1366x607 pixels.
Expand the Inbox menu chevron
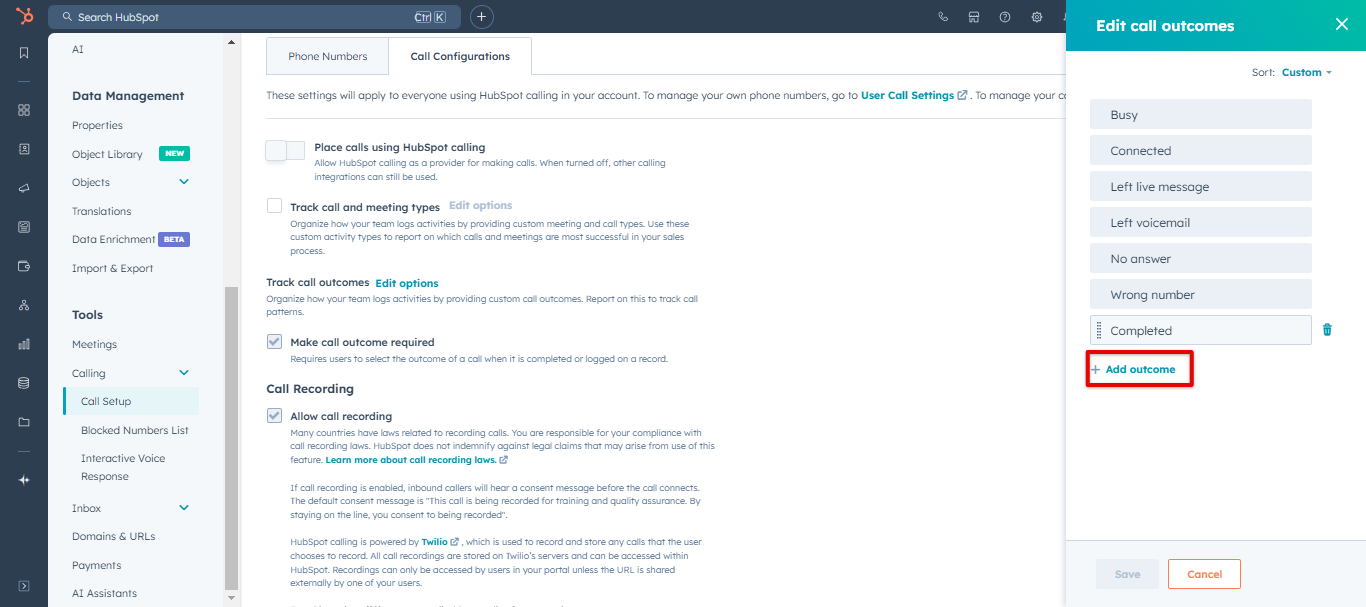[184, 508]
